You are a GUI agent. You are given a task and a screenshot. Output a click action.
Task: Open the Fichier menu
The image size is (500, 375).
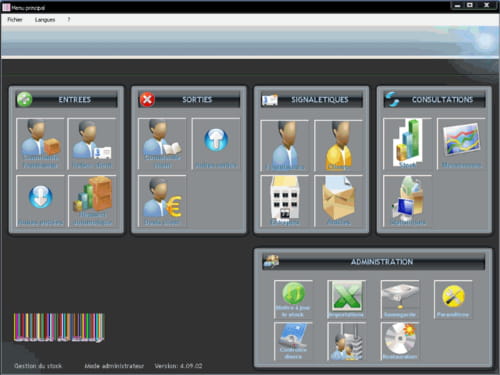click(15, 20)
